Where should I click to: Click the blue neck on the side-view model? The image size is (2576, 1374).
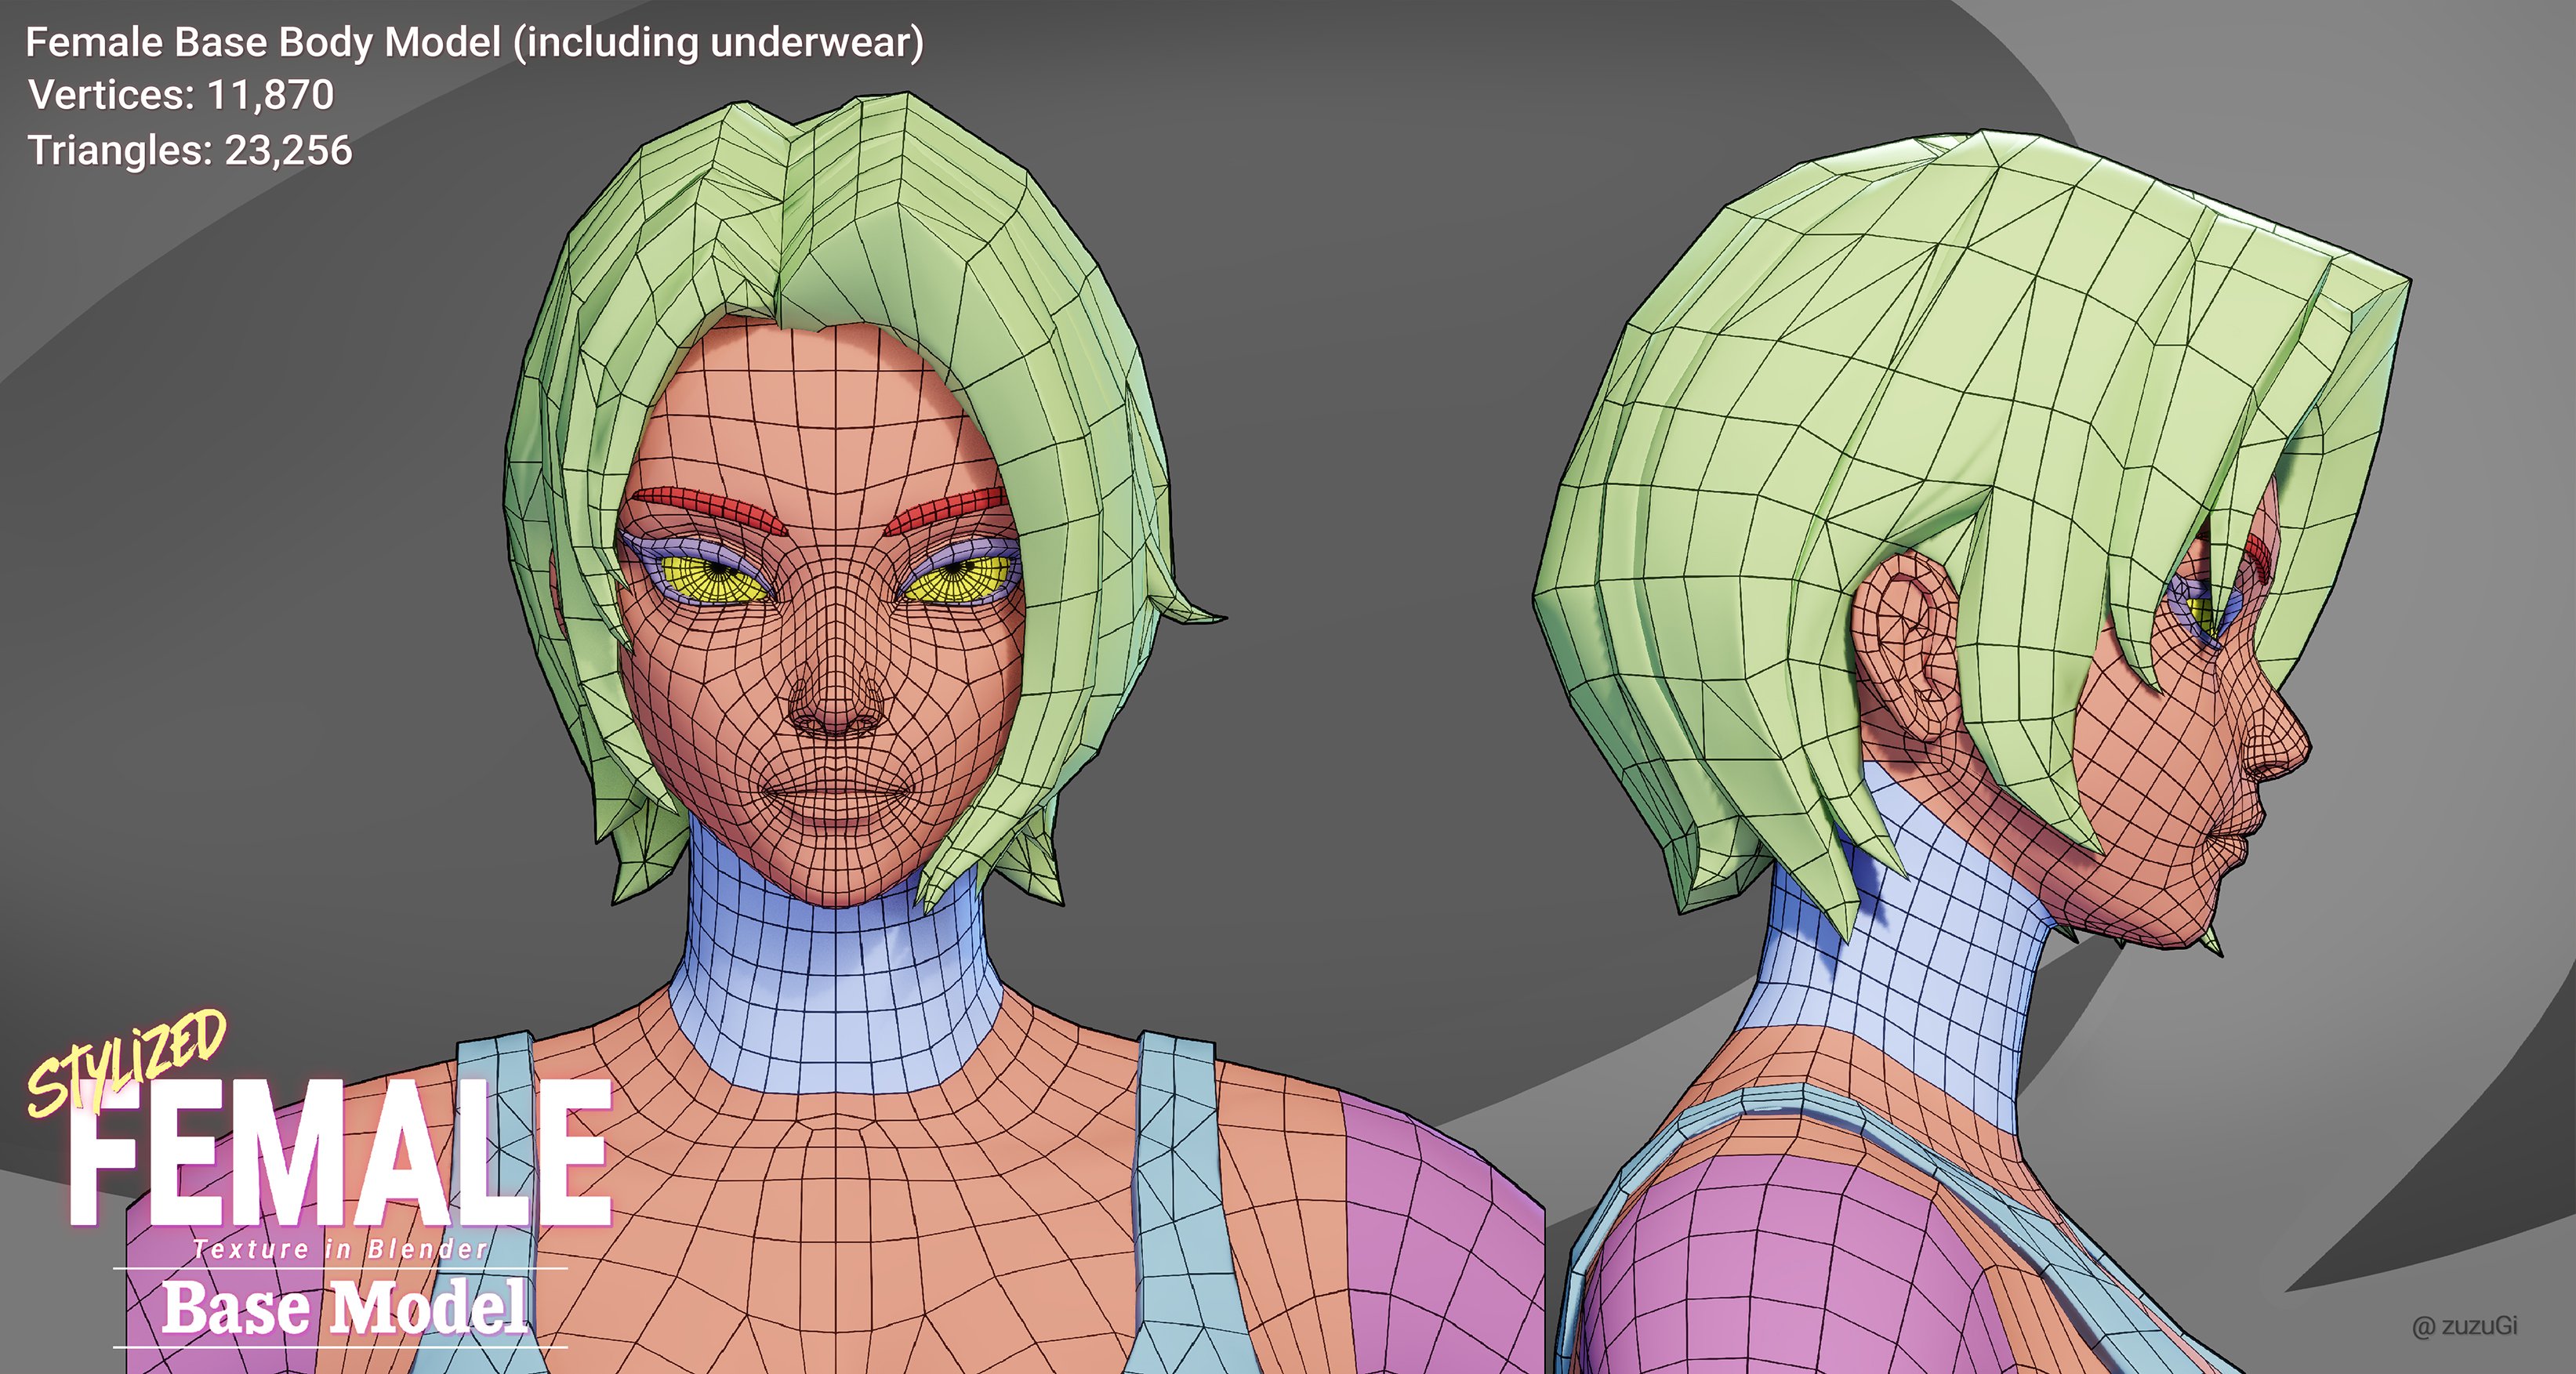click(1900, 960)
